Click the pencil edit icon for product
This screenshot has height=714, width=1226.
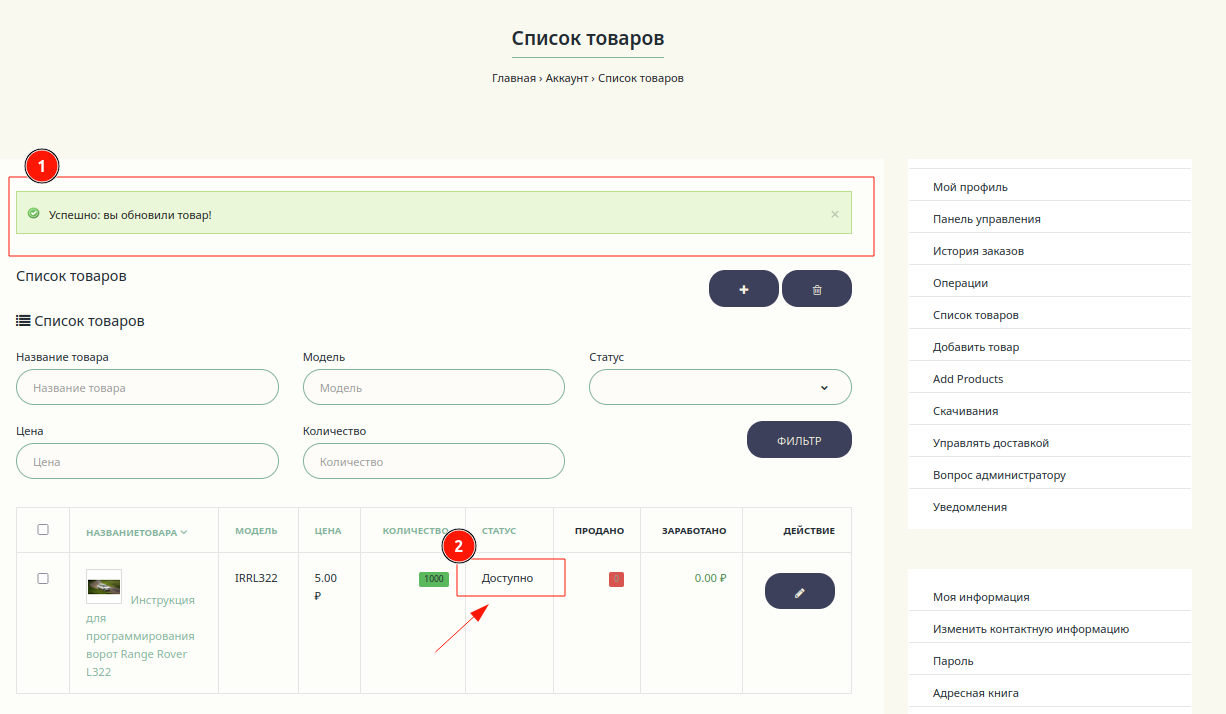(x=799, y=591)
